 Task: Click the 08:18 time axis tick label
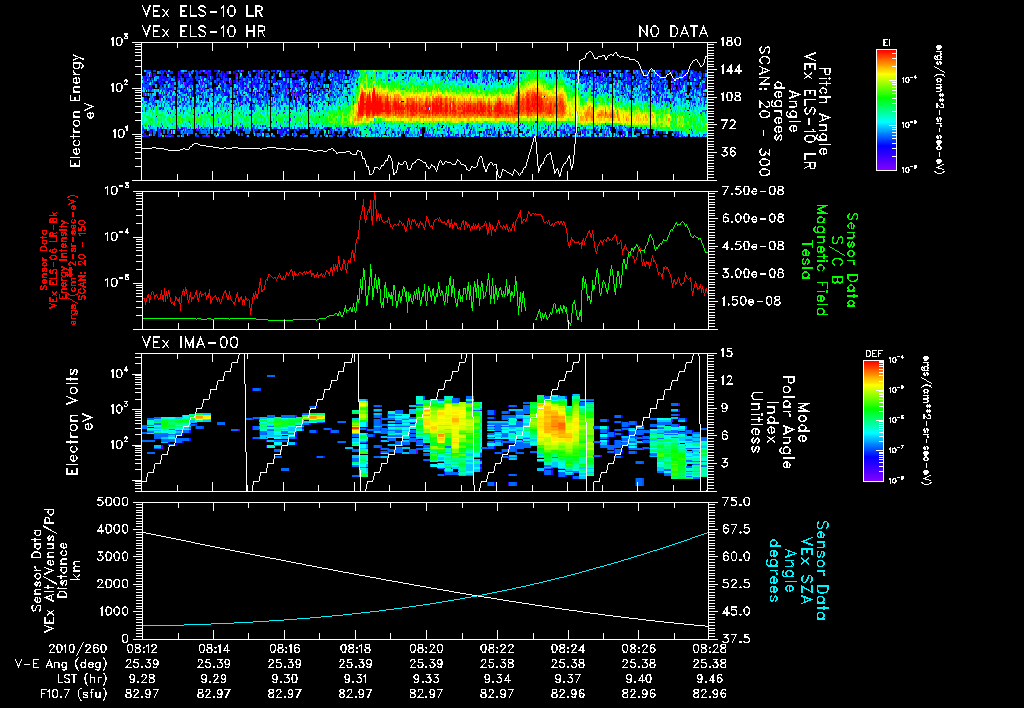pyautogui.click(x=355, y=650)
